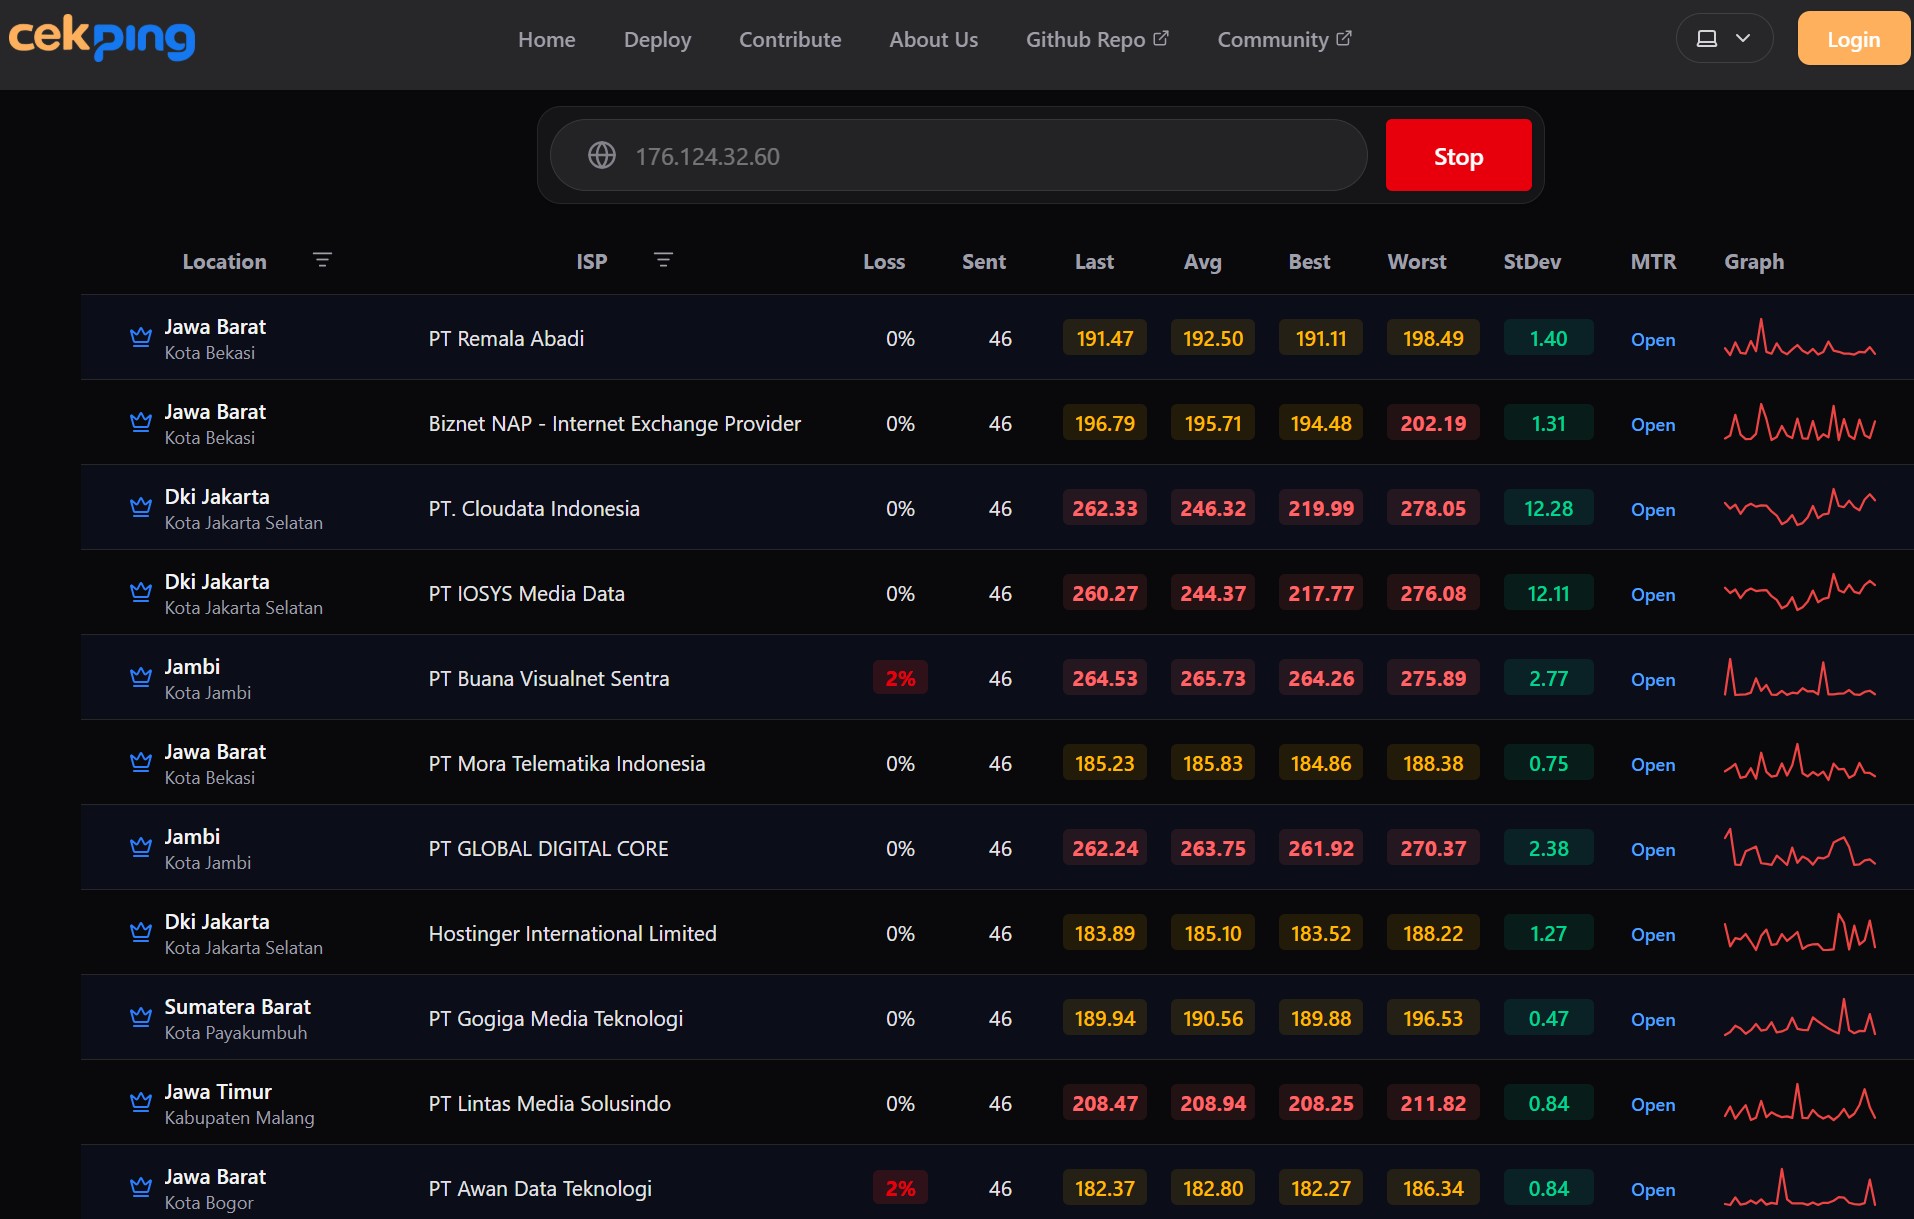This screenshot has height=1219, width=1914.
Task: Click the latency graph for Biznet NAP
Action: 1799,423
